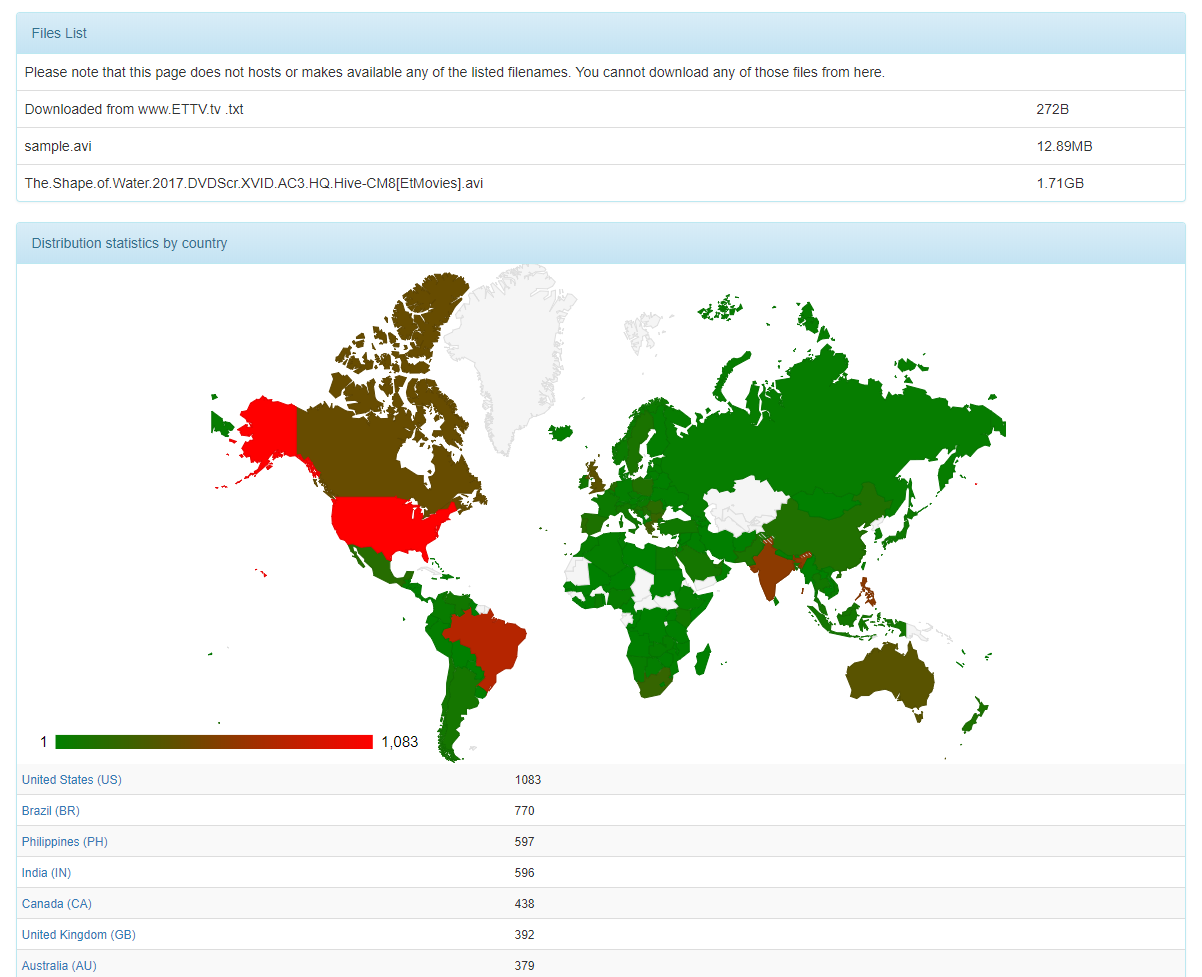Open the United Kingdom (GB) link
1202x977 pixels.
78,935
